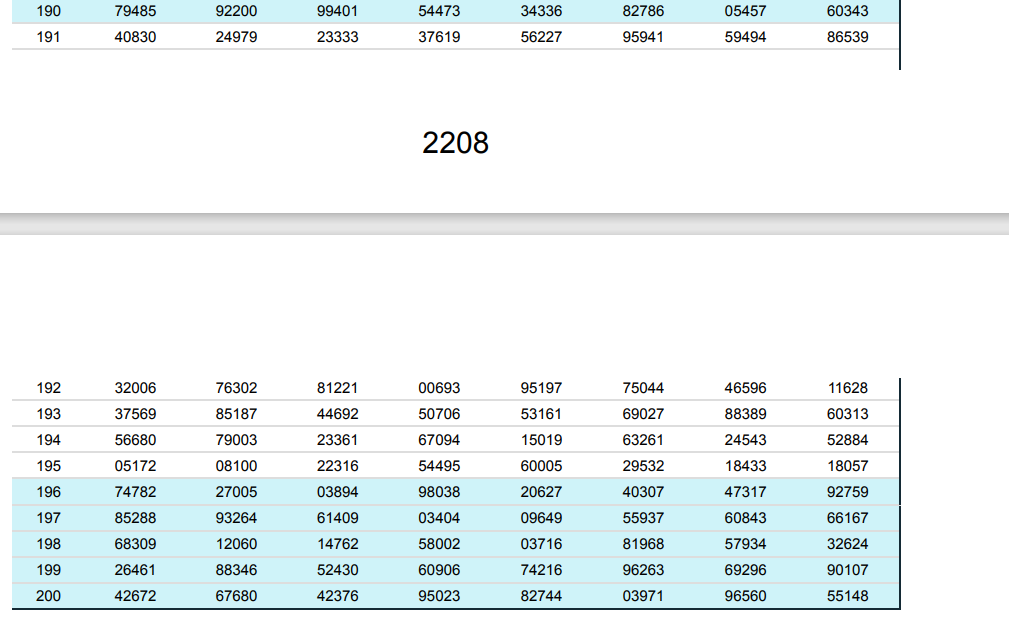Select the value 92759
This screenshot has width=1009, height=619.
845,492
